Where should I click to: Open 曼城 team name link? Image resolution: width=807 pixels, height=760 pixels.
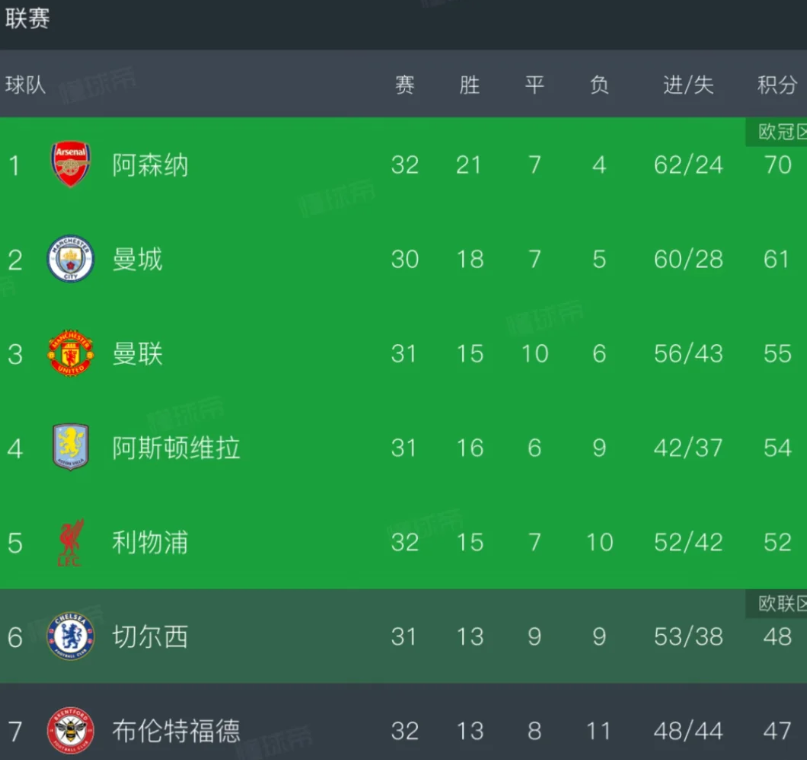point(138,260)
